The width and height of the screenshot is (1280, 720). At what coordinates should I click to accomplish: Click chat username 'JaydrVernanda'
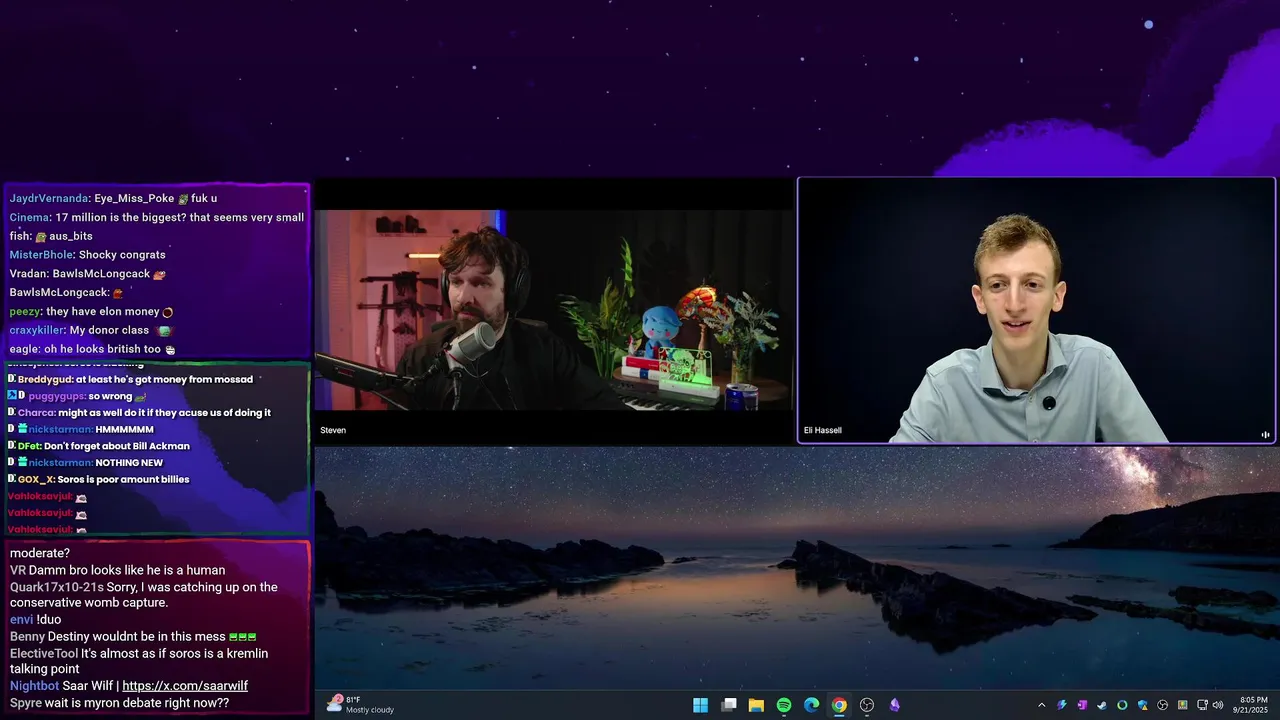(49, 198)
